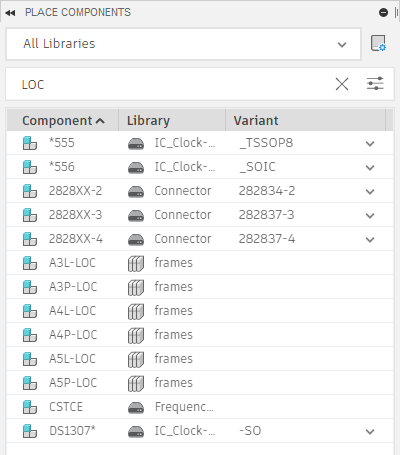Clear the LOC search with X icon
Image resolution: width=400 pixels, height=455 pixels.
[342, 84]
